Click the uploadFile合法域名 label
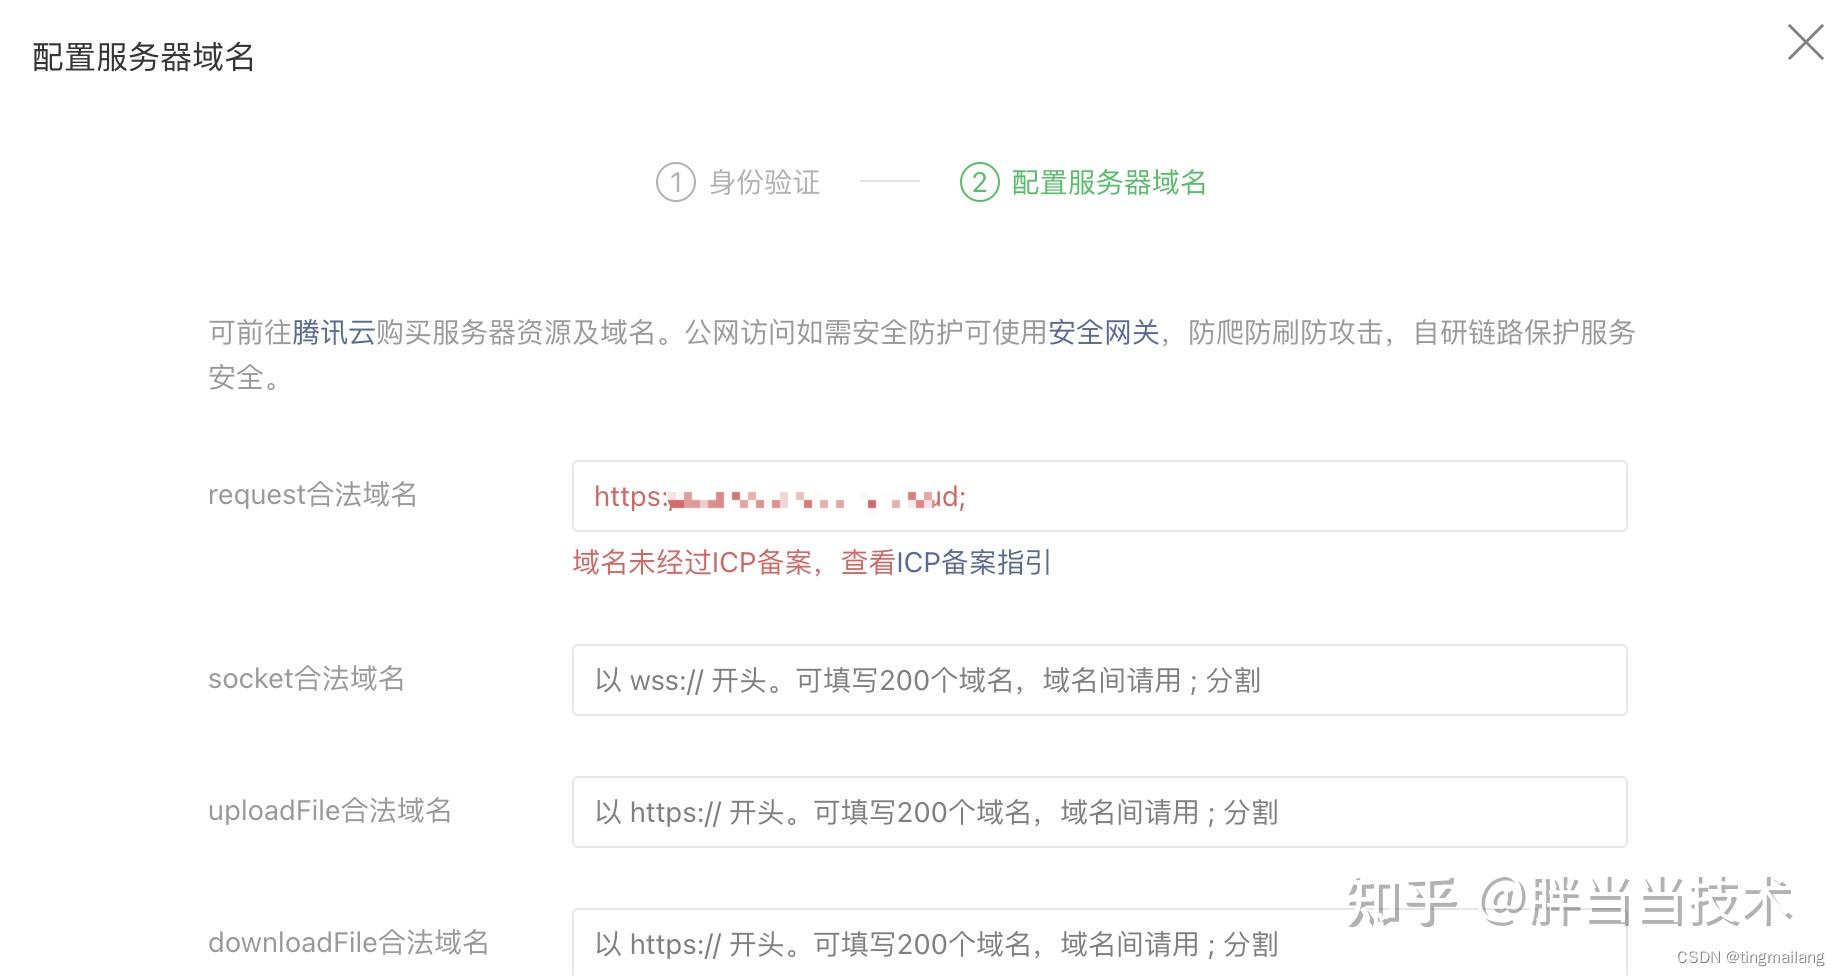 [329, 811]
